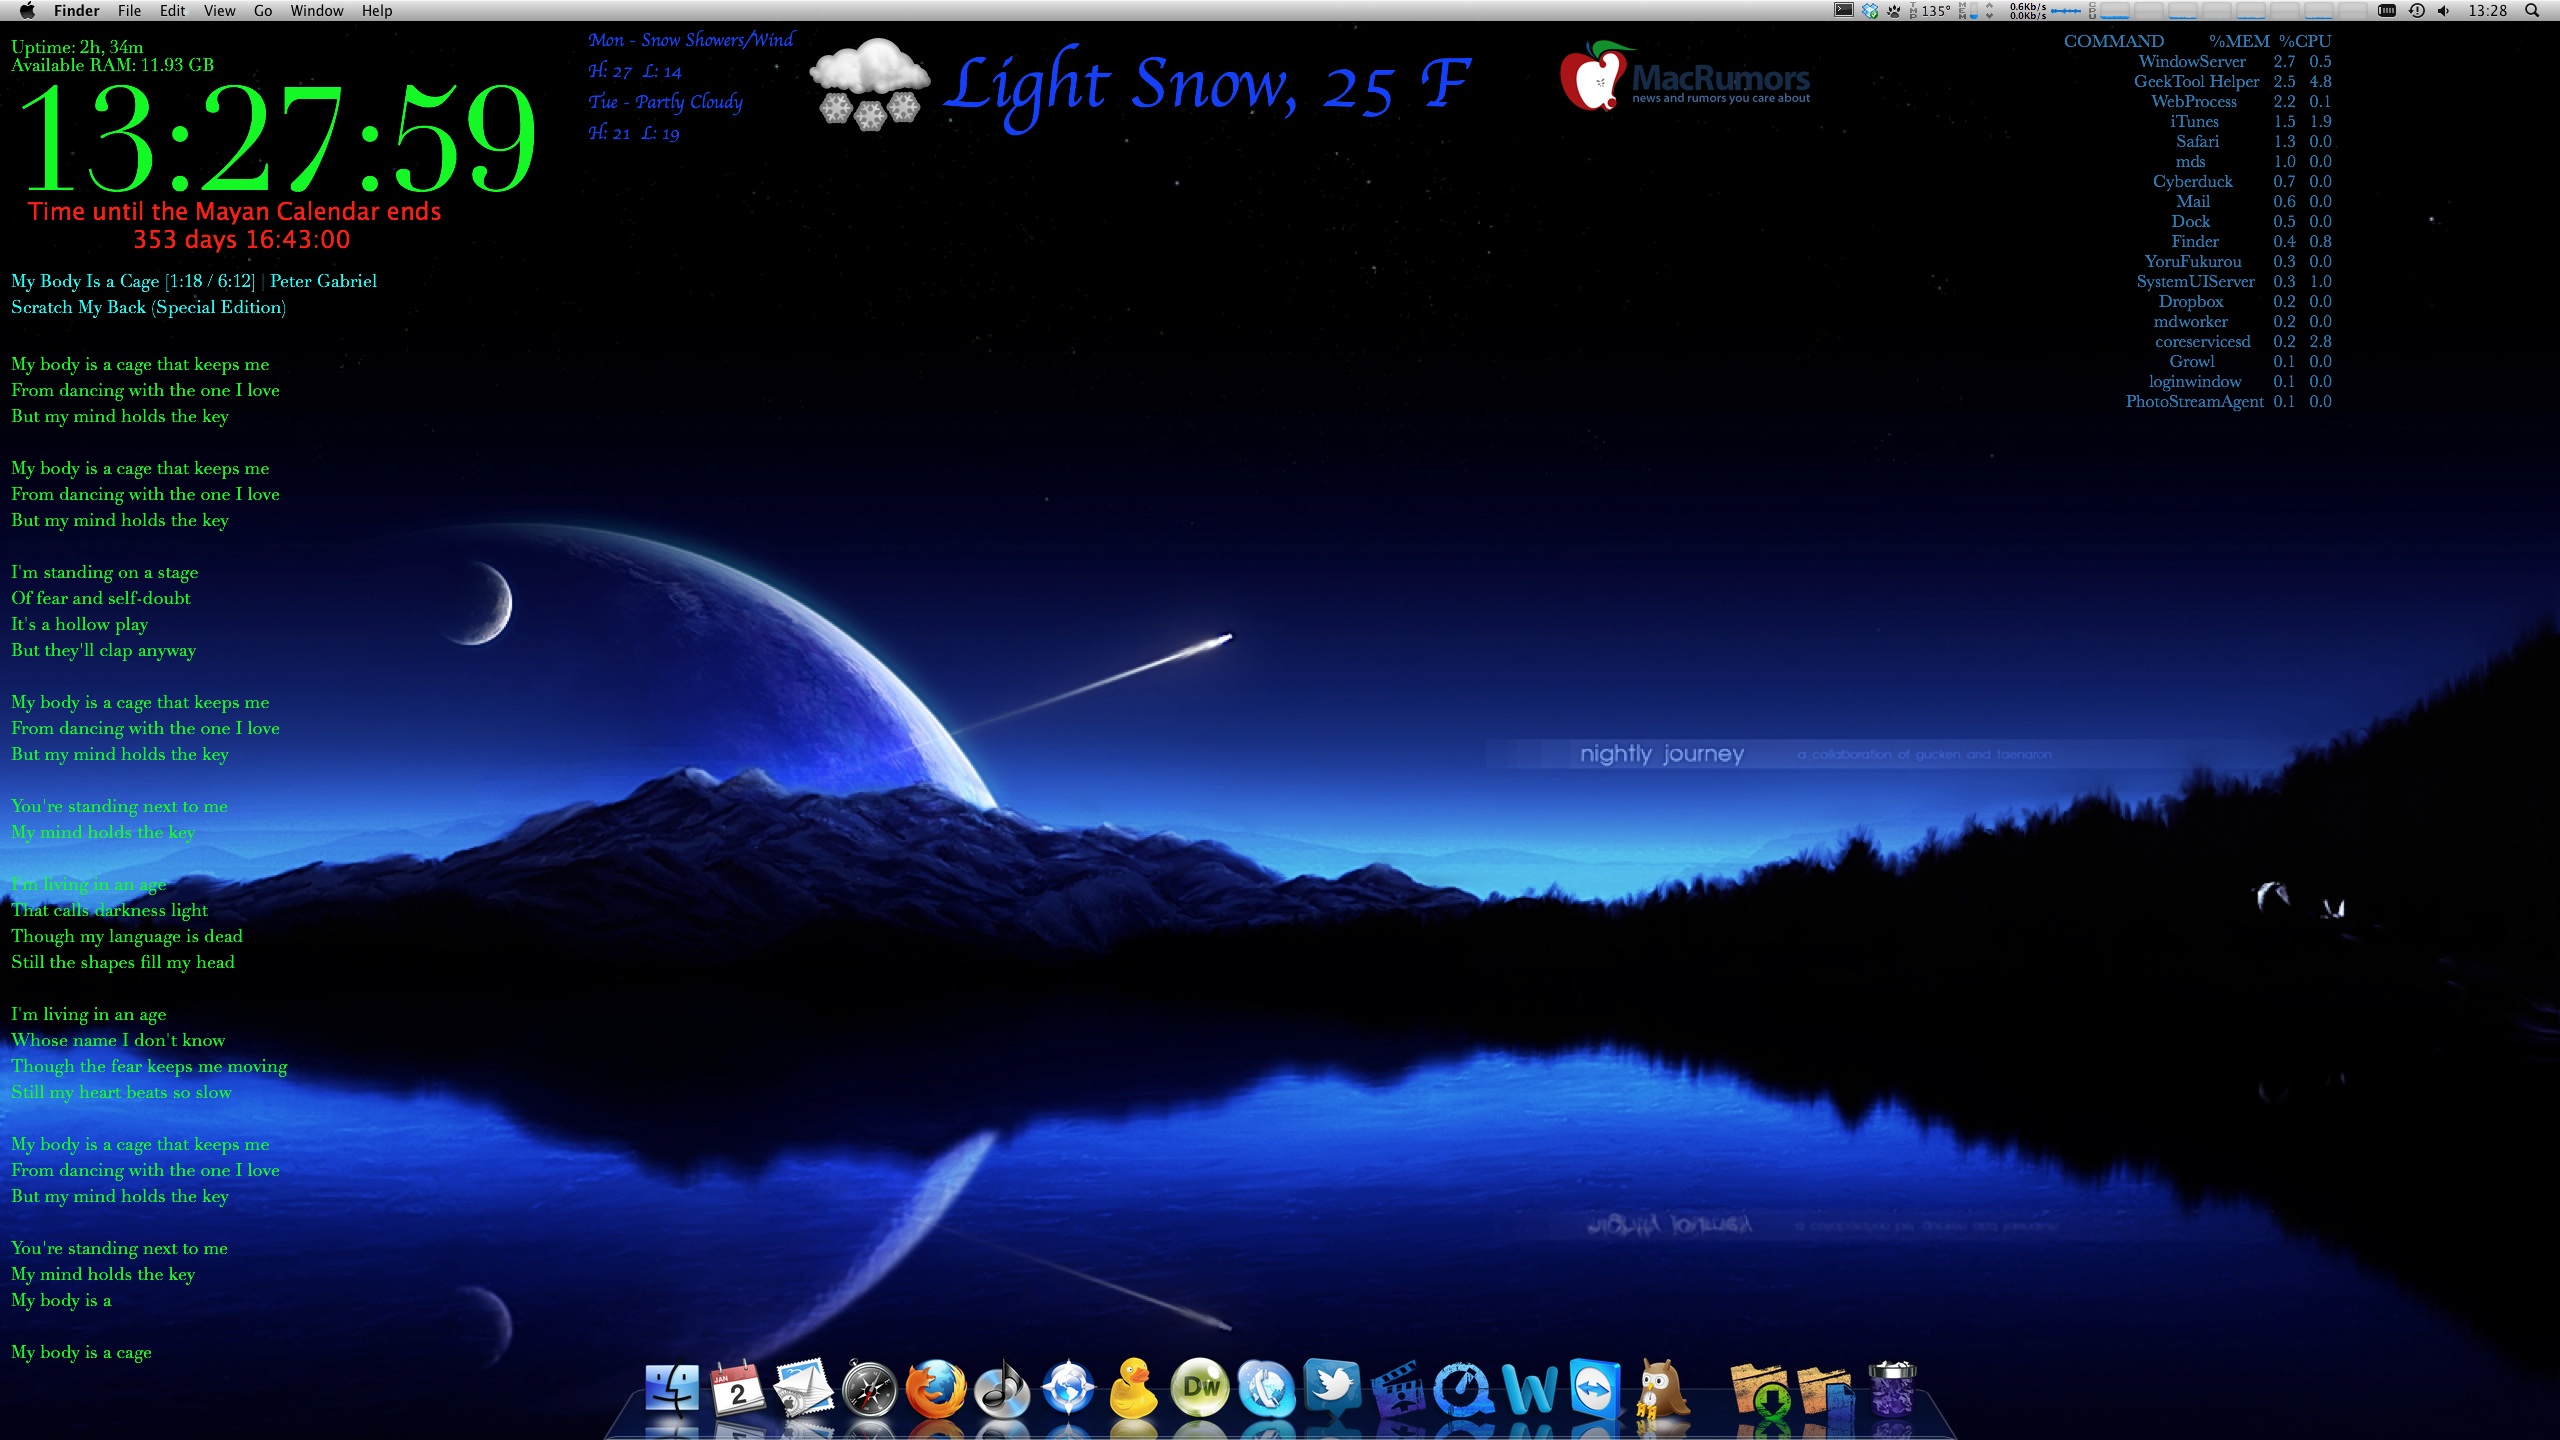Open Microsoft Word in the Dock
This screenshot has height=1440, width=2560.
[1529, 1389]
